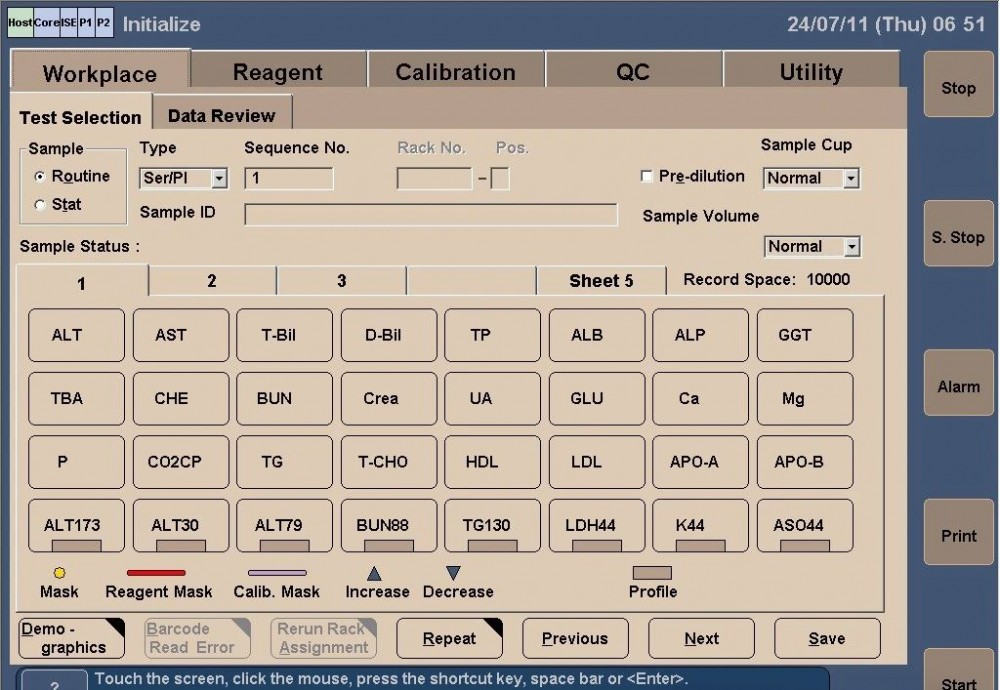Toggle the TBA test selection
Viewport: 1000px width, 690px height.
pos(77,399)
